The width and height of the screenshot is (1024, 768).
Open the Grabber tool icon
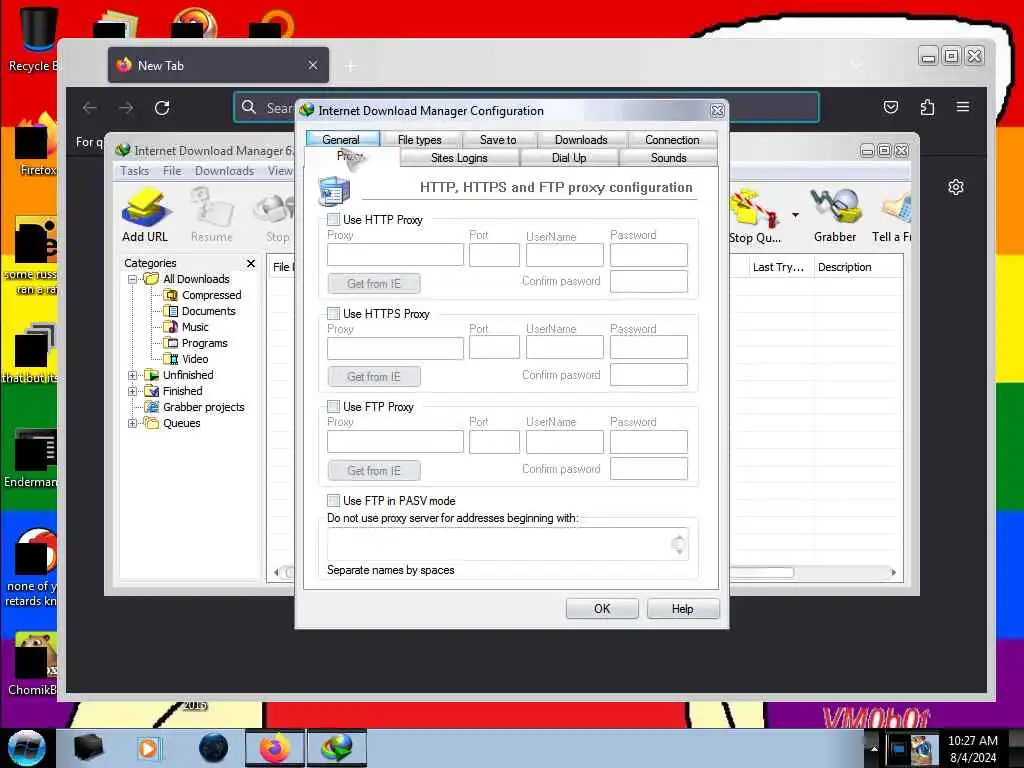click(835, 216)
